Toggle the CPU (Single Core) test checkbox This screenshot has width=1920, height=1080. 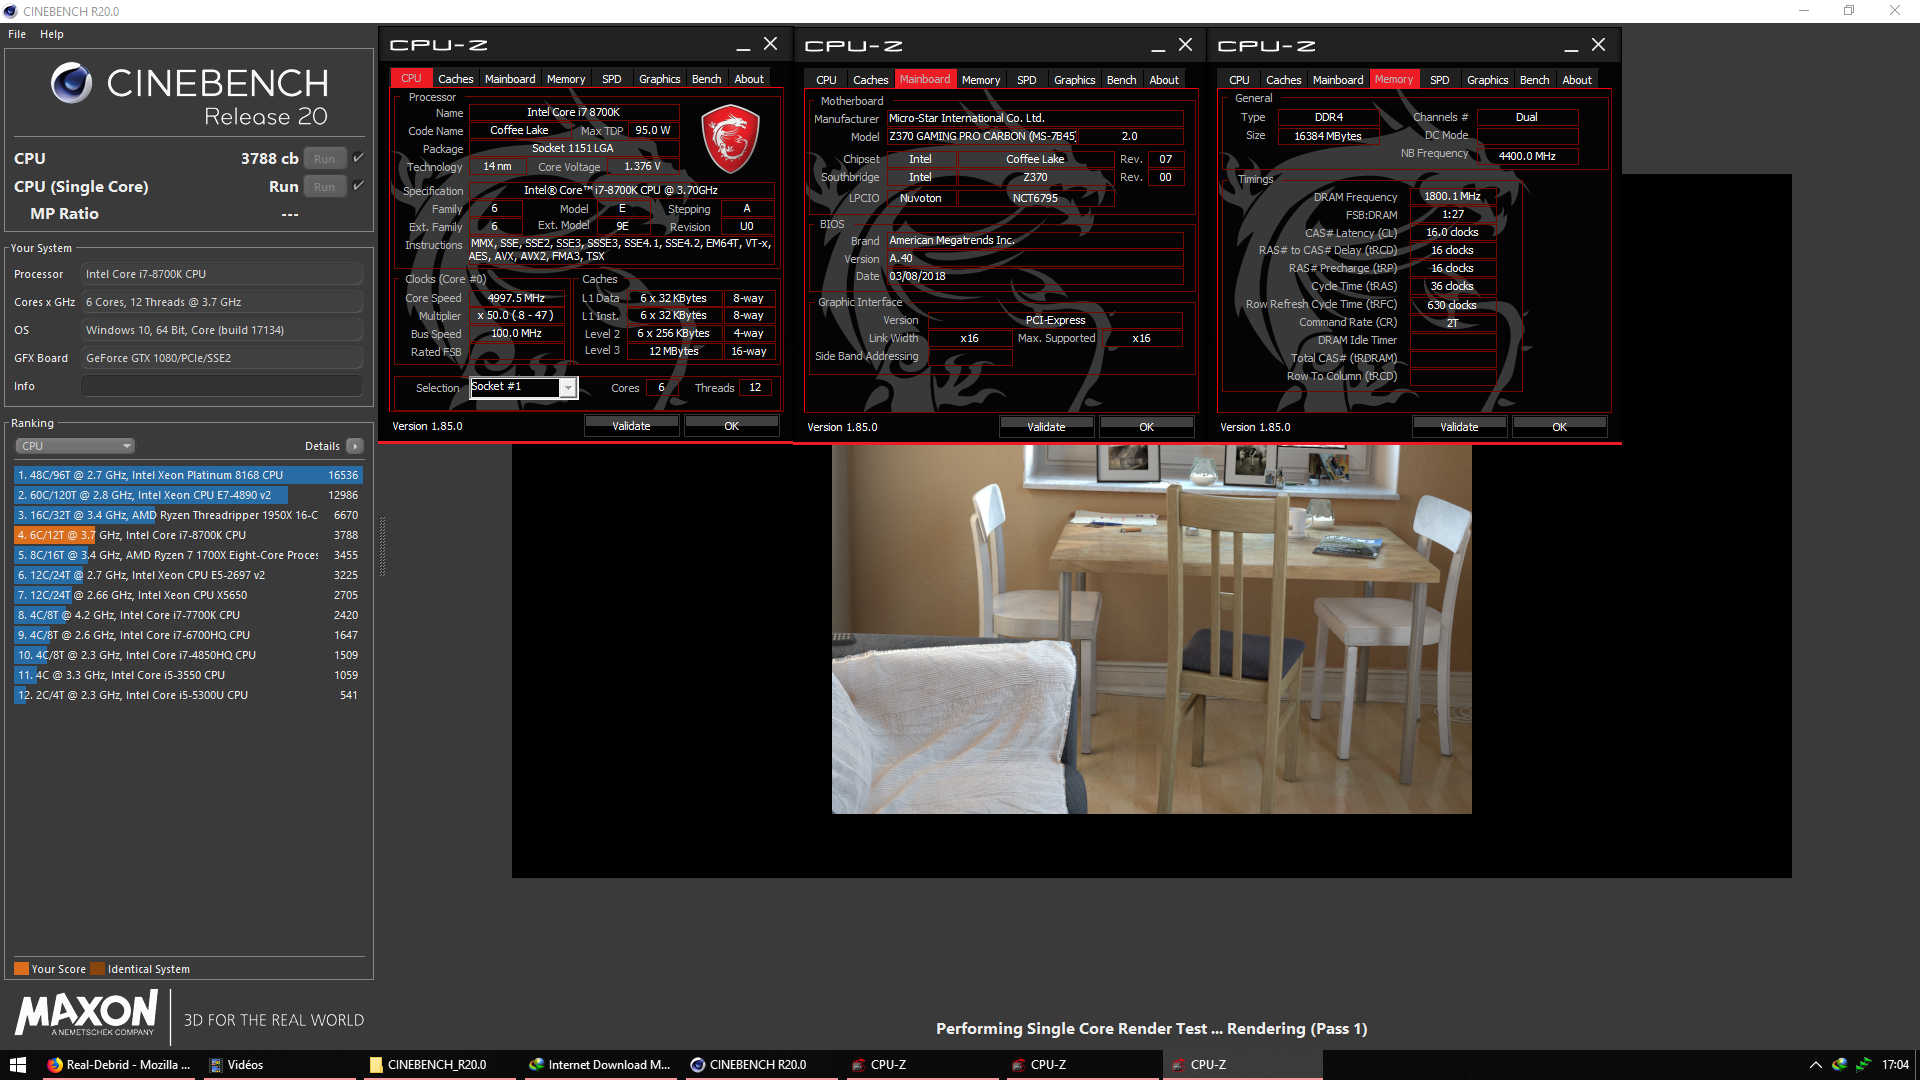point(358,186)
